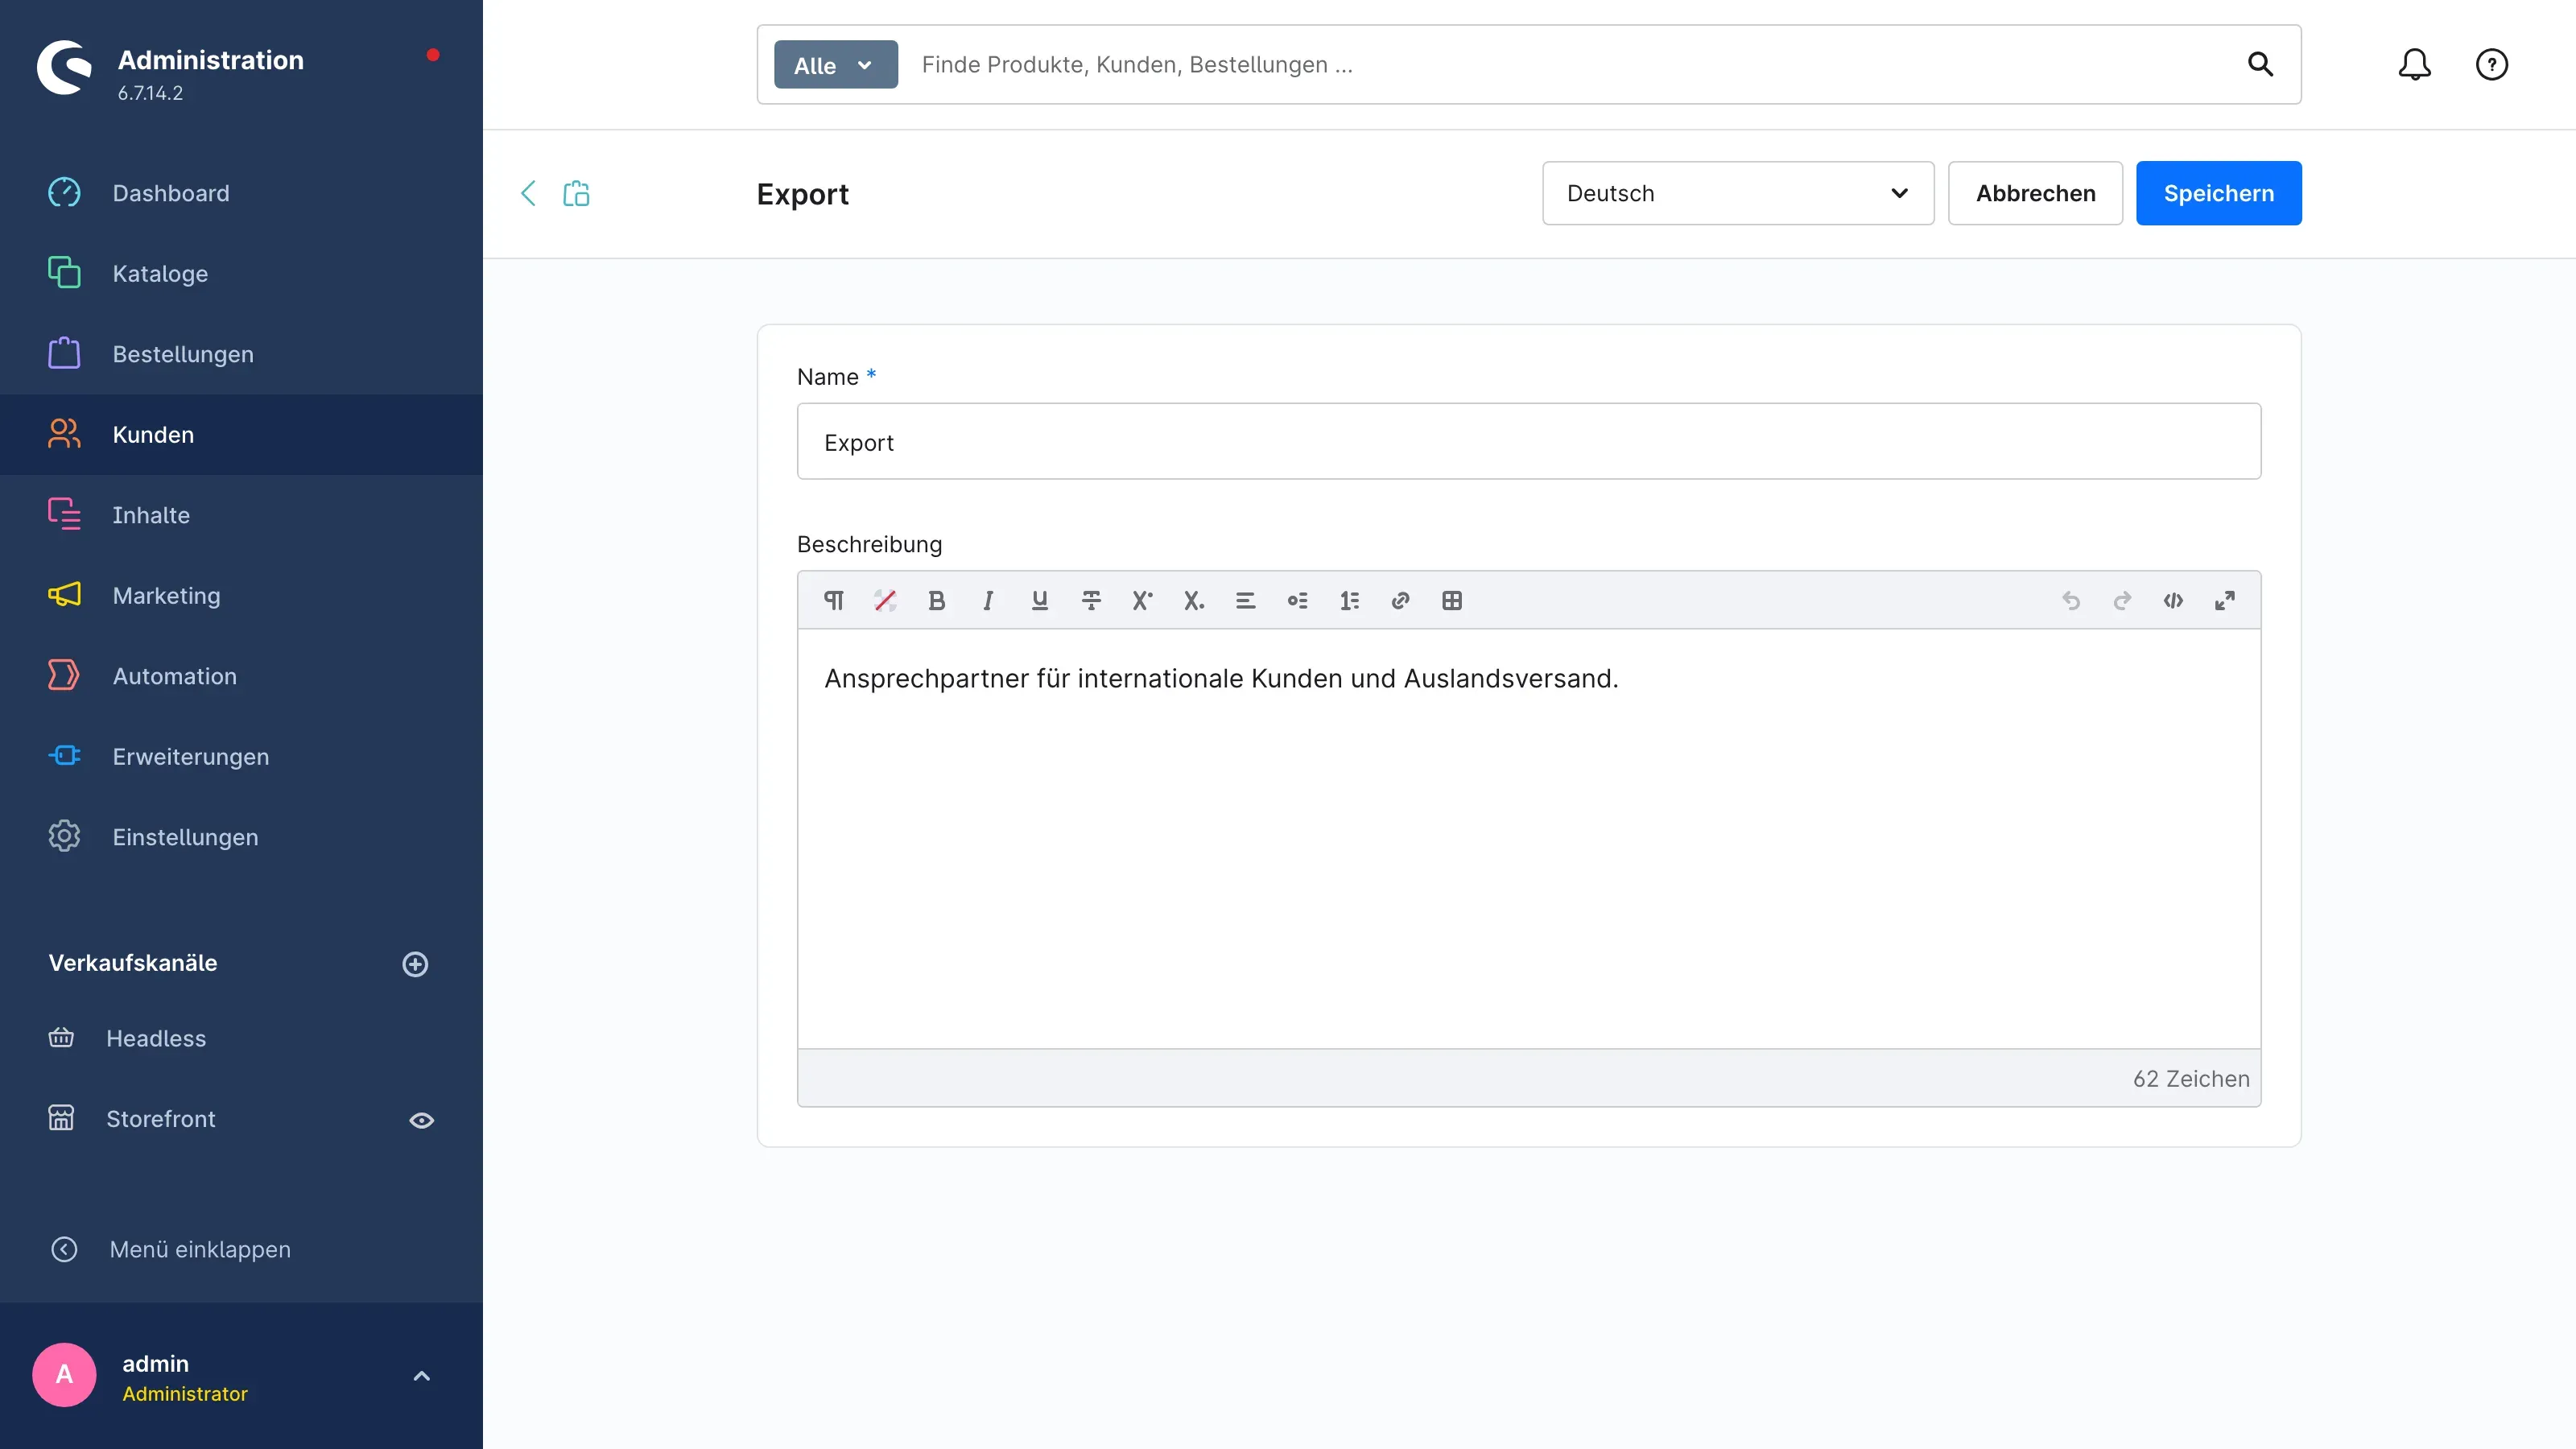Open the Alle search filter dropdown
The width and height of the screenshot is (2576, 1449).
point(836,65)
